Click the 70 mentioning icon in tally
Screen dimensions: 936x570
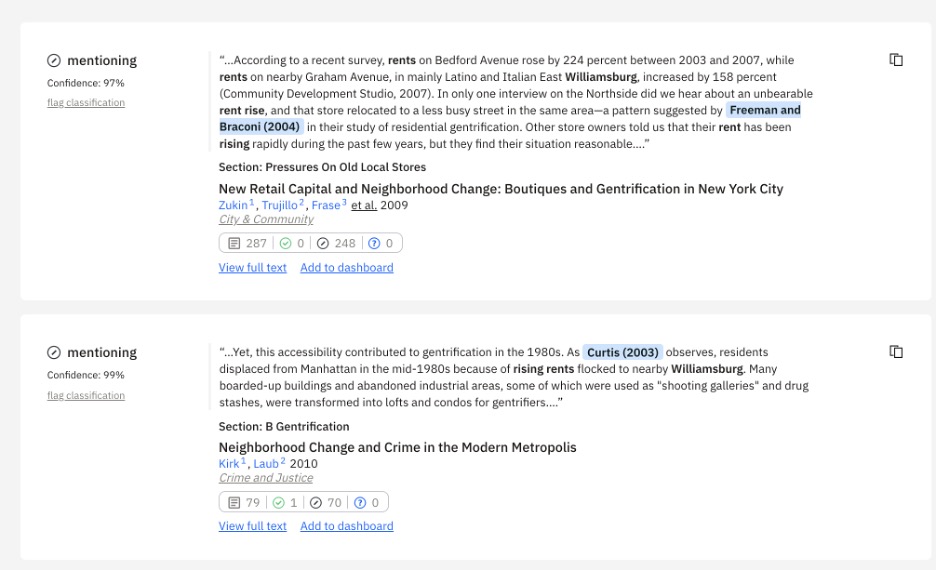click(316, 503)
